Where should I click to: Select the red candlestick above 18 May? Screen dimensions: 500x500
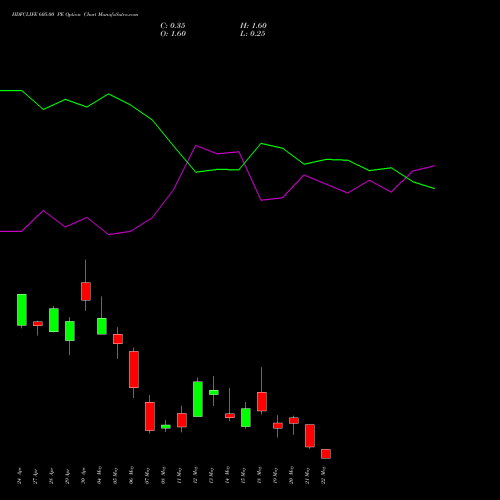pyautogui.click(x=262, y=402)
